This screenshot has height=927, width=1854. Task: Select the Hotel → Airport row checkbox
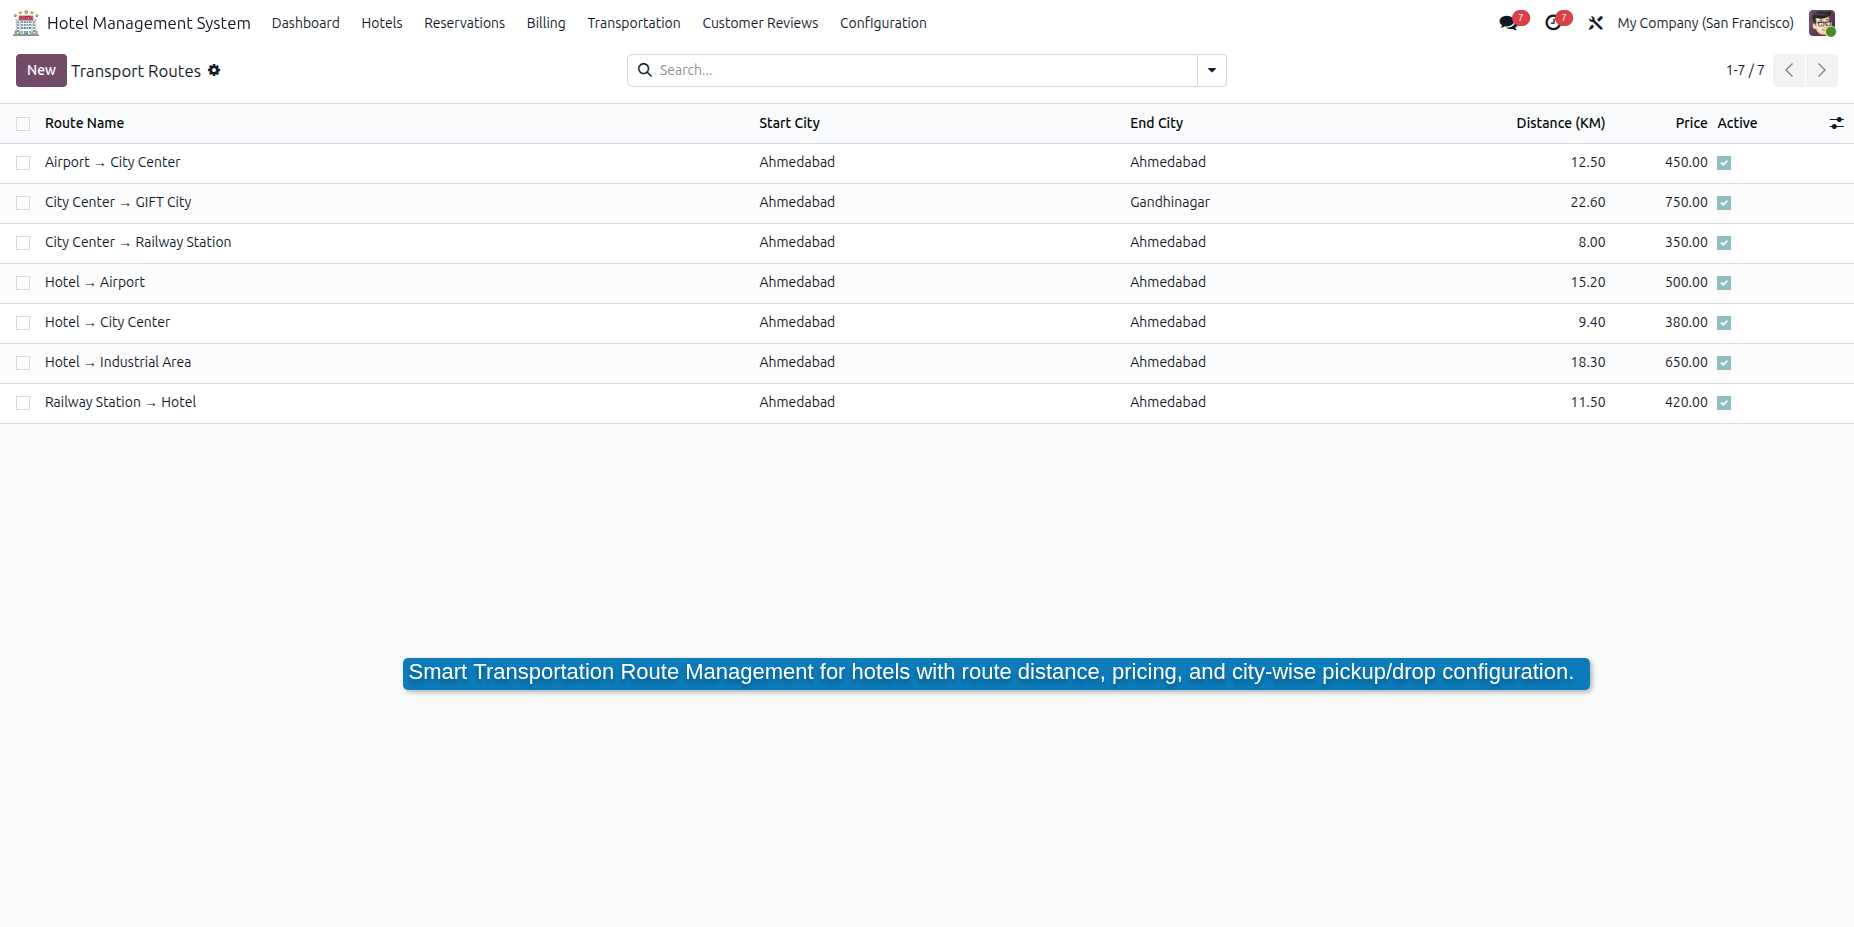[23, 283]
